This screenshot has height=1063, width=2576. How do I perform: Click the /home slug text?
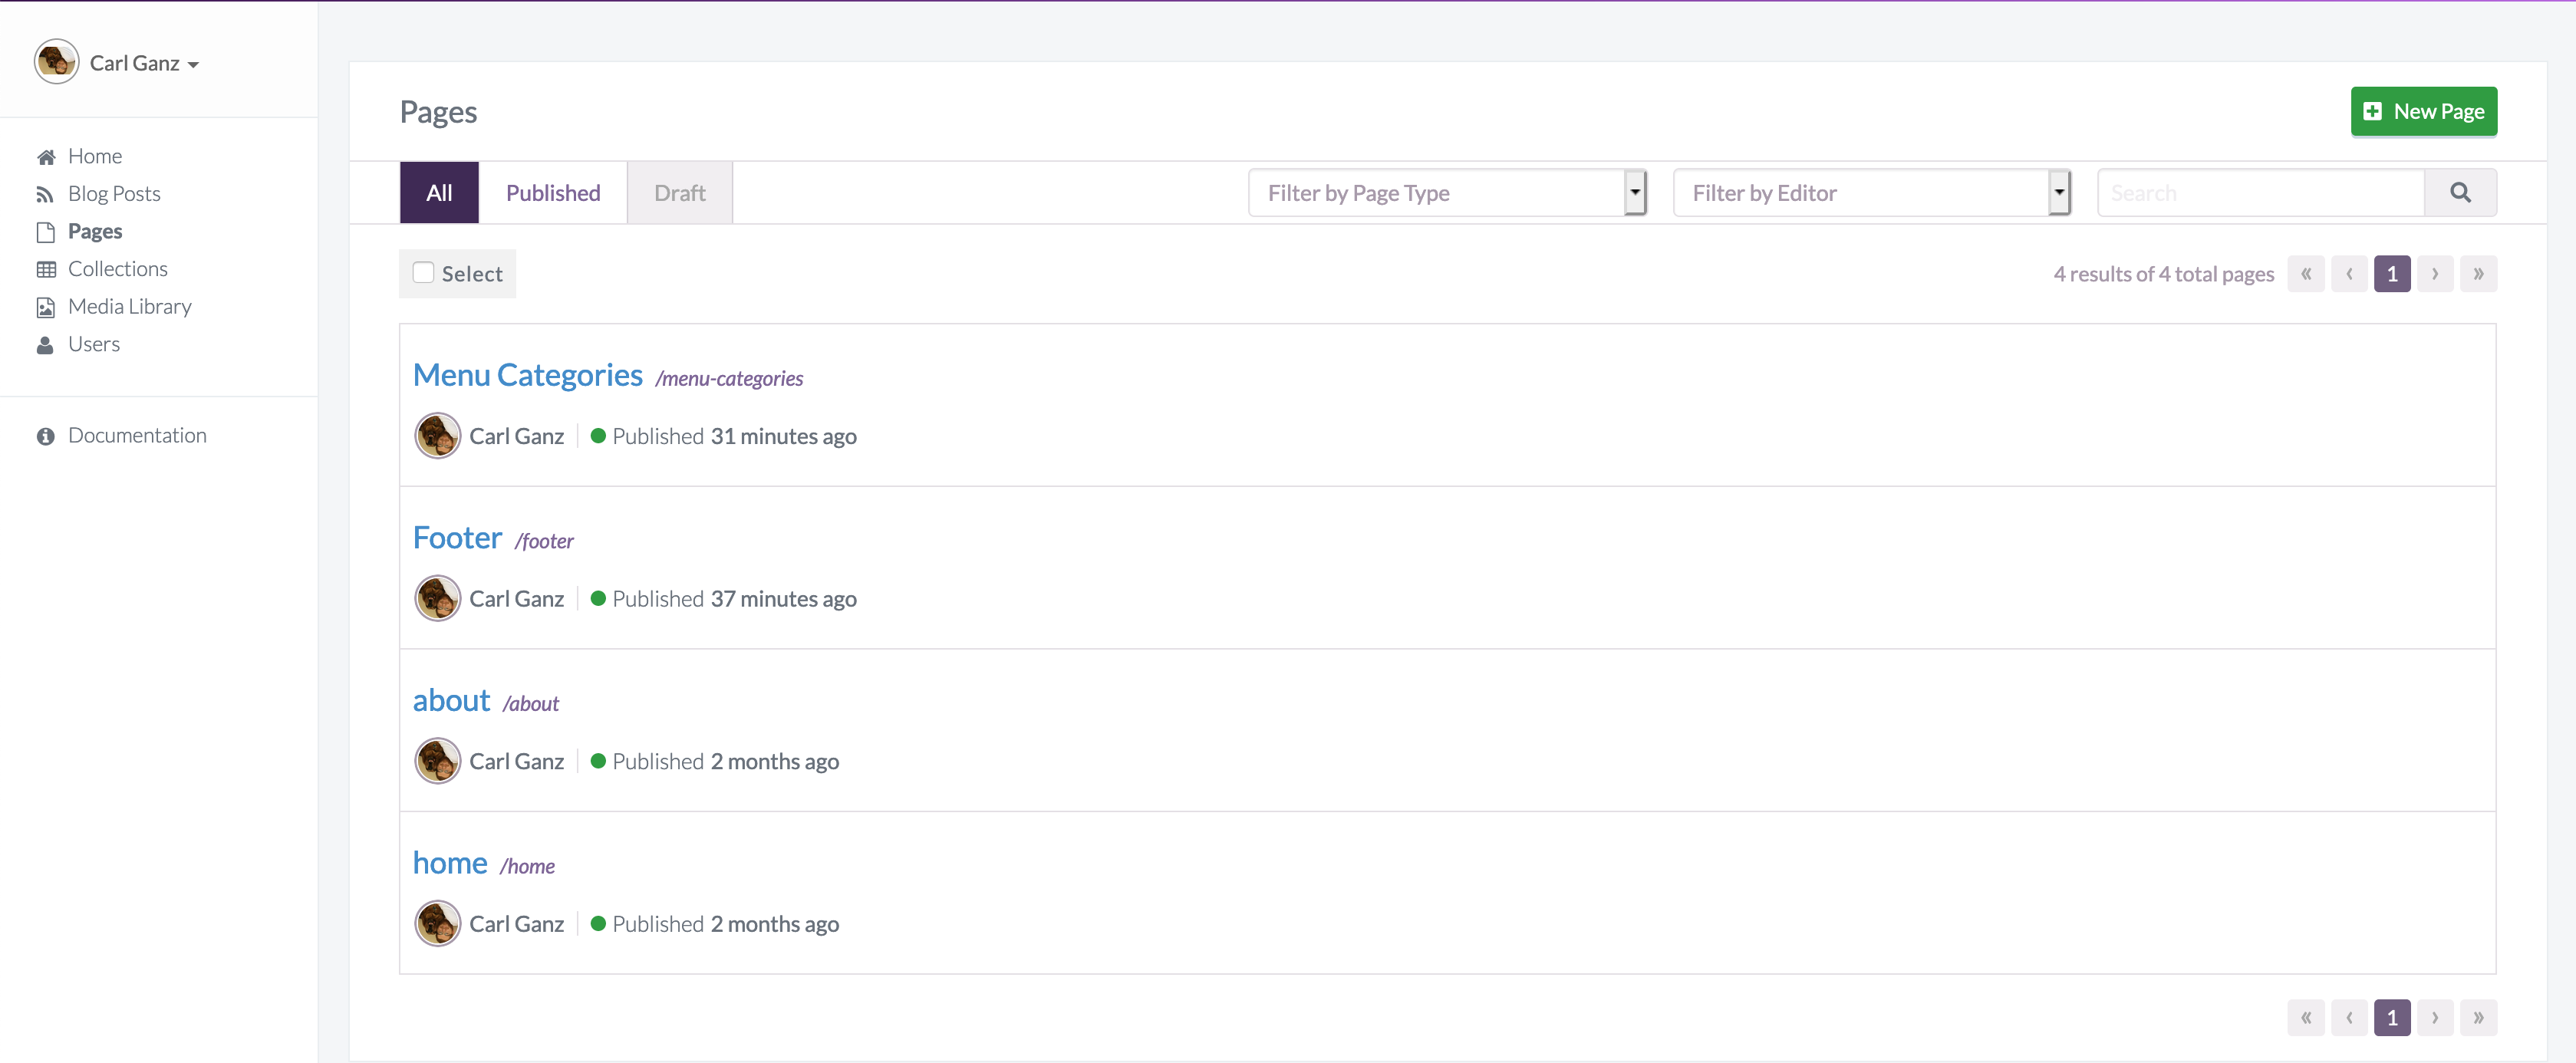(x=527, y=867)
